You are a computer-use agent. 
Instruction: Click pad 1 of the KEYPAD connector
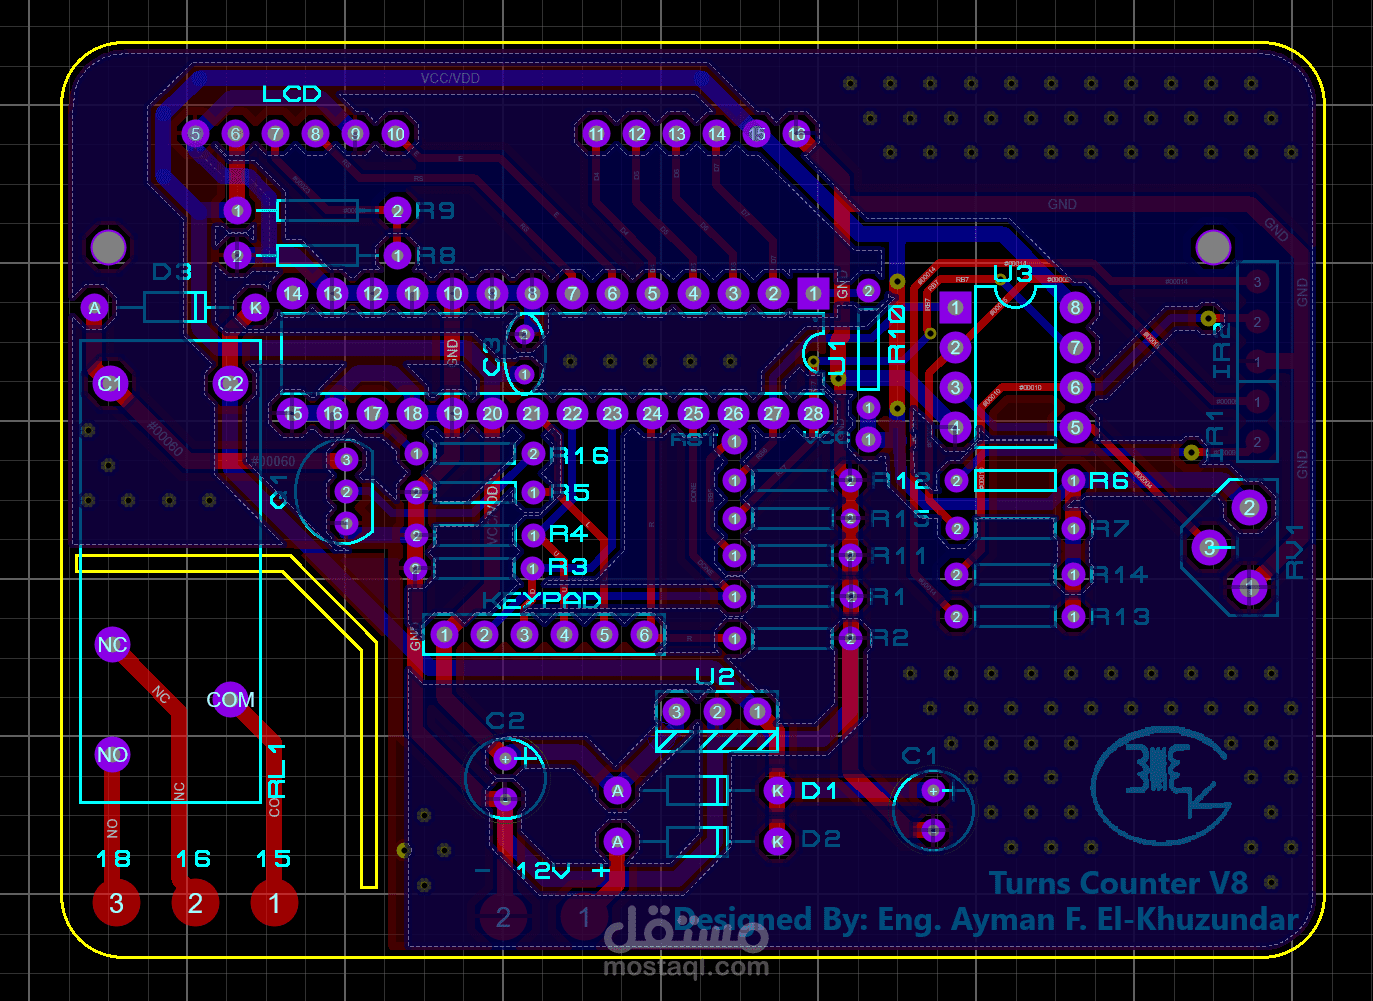443,634
